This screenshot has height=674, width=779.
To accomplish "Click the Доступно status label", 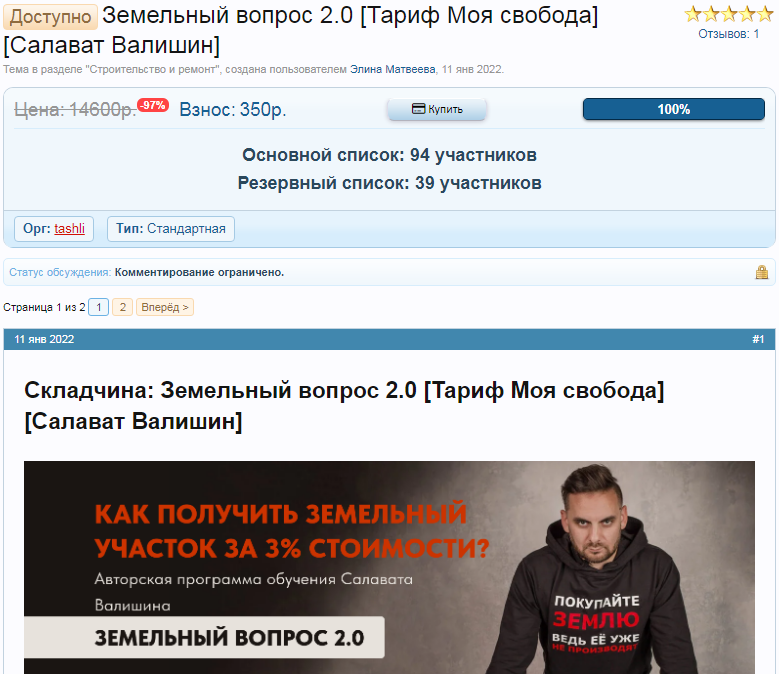I will pos(50,16).
